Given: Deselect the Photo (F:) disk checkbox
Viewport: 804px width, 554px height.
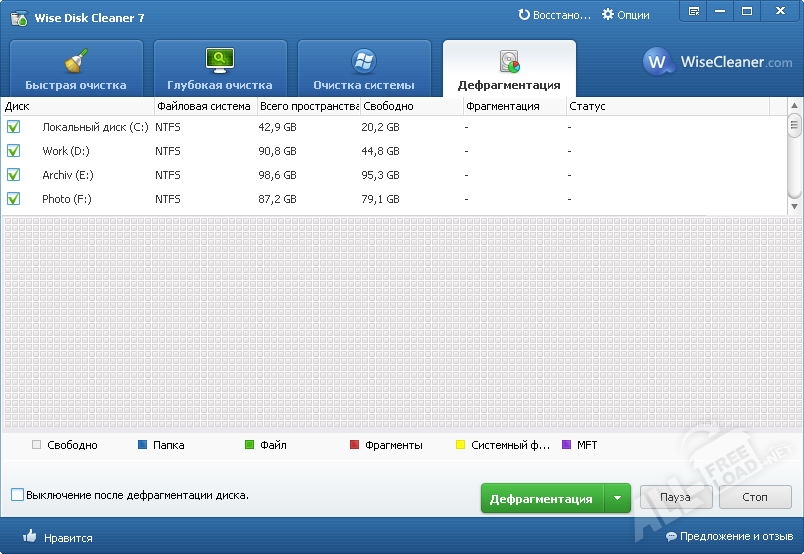Looking at the screenshot, I should (x=14, y=199).
